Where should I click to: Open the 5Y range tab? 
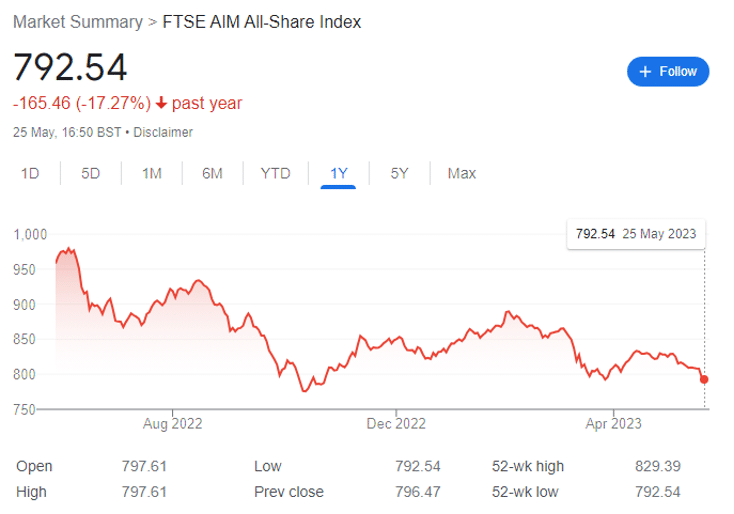[399, 174]
